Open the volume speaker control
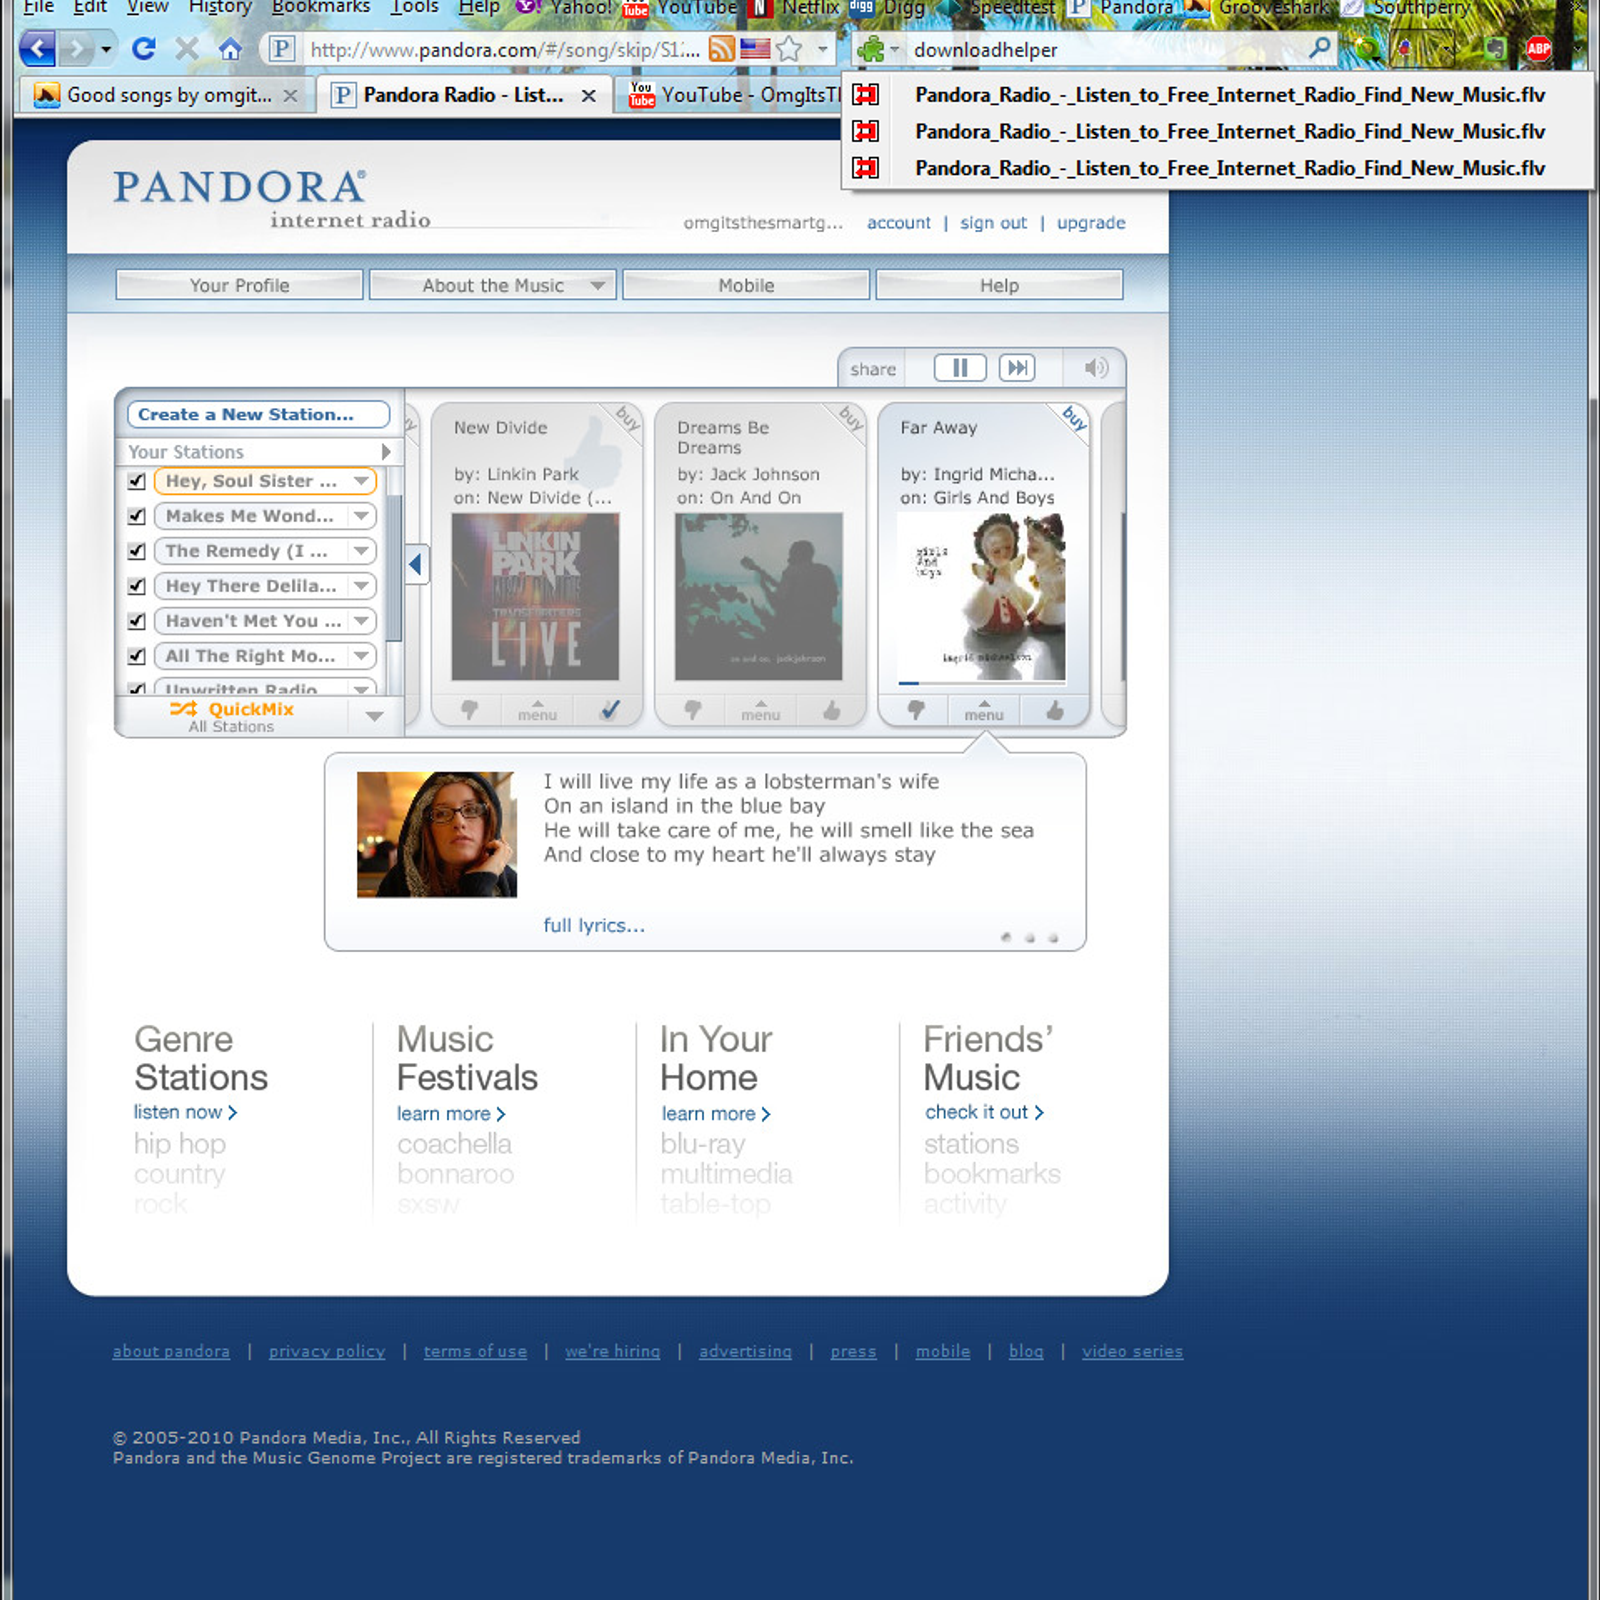This screenshot has width=1600, height=1600. 1096,368
